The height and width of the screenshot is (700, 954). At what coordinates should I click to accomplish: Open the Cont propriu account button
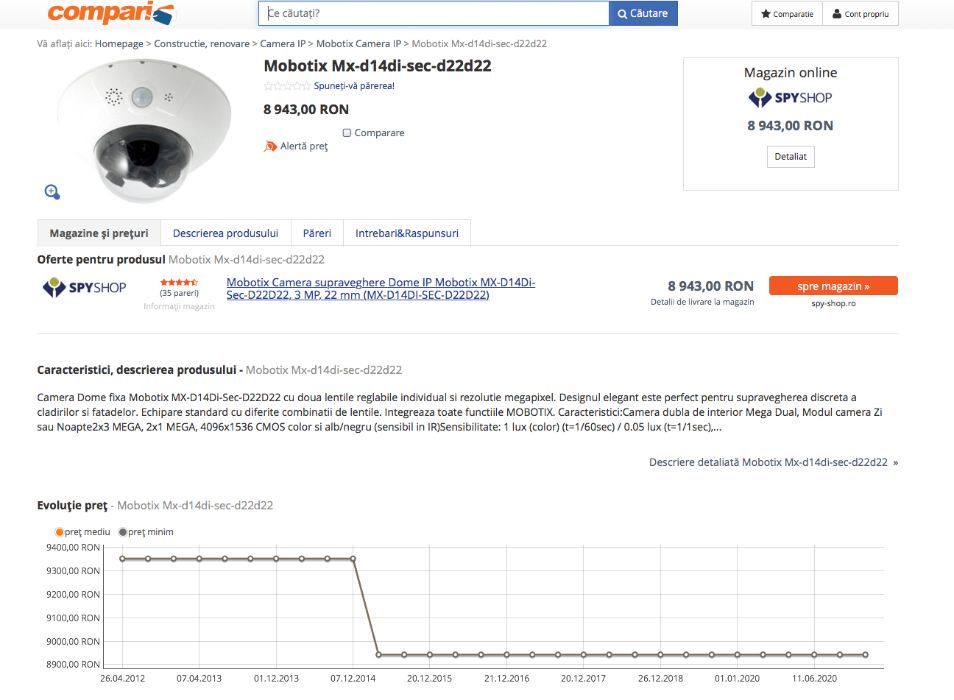click(x=859, y=14)
